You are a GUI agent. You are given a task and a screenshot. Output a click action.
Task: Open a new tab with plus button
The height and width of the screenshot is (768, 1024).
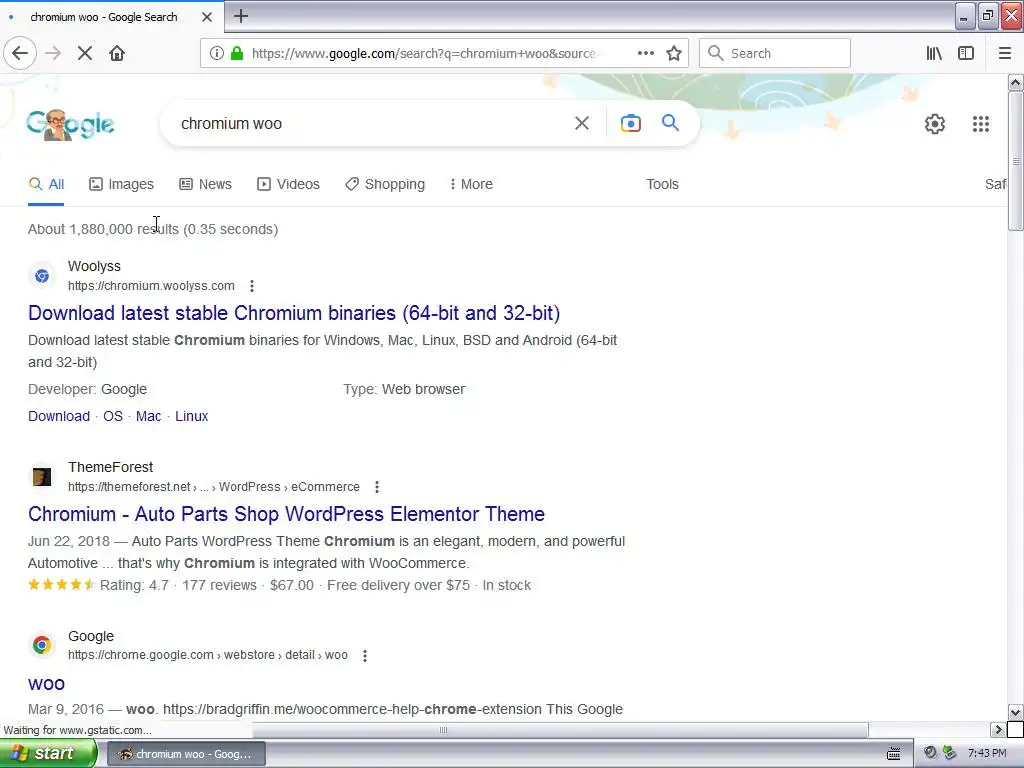tap(241, 16)
